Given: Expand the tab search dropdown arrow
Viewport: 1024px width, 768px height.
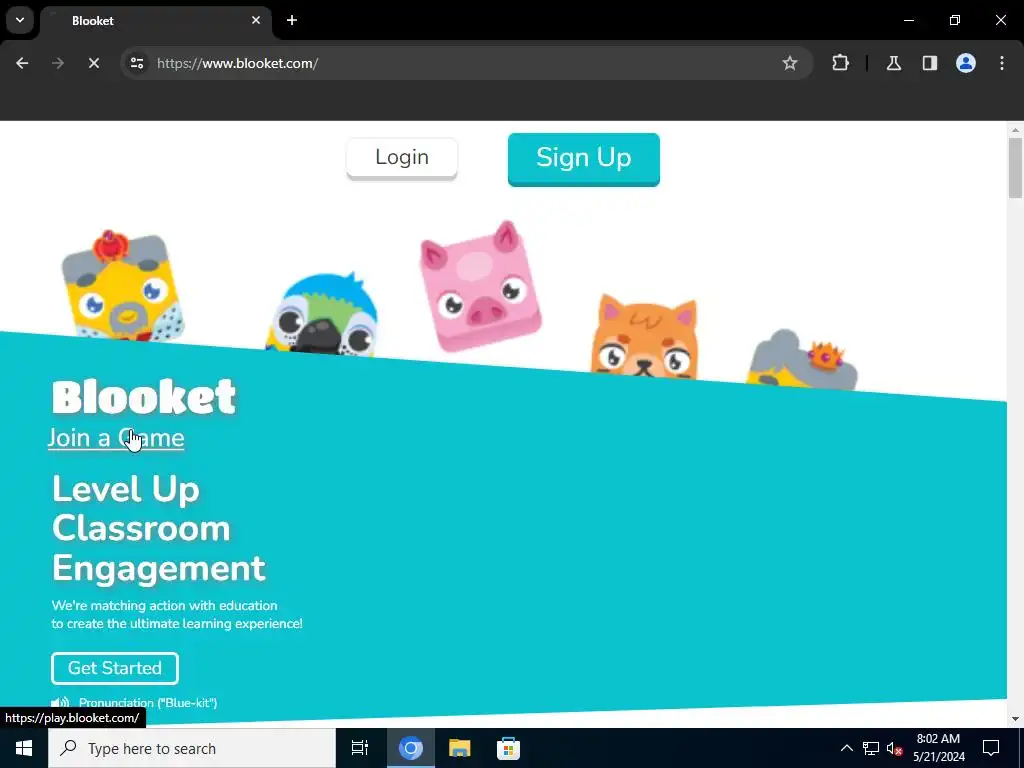Looking at the screenshot, I should tap(20, 20).
